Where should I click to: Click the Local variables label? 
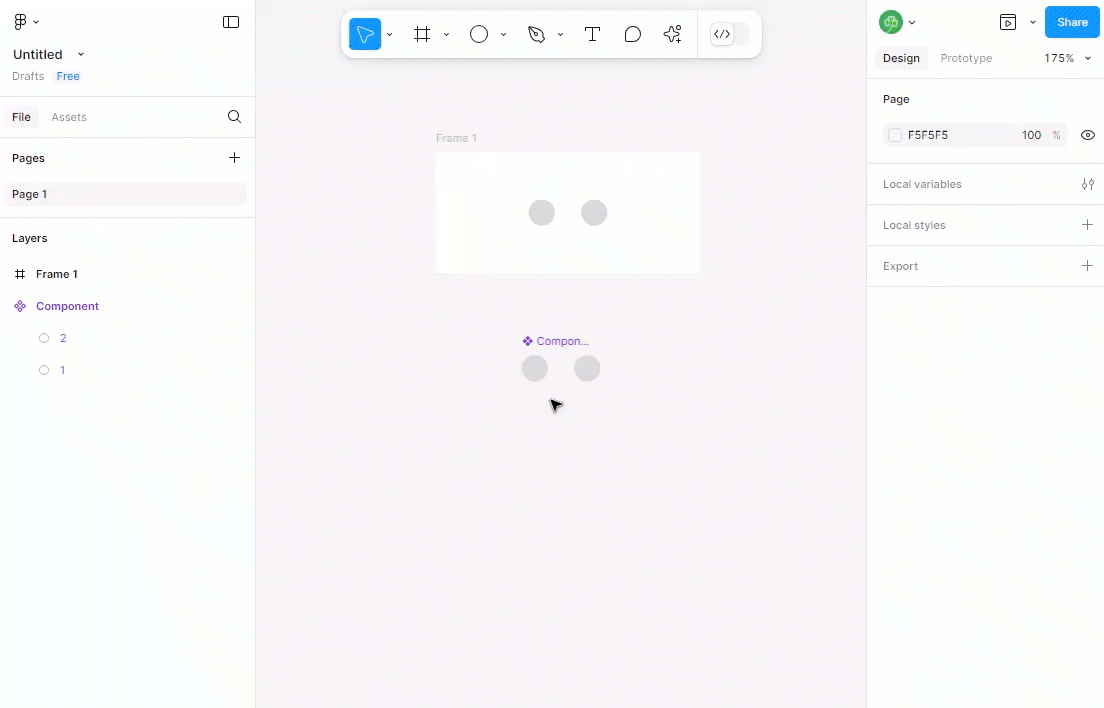pyautogui.click(x=922, y=184)
